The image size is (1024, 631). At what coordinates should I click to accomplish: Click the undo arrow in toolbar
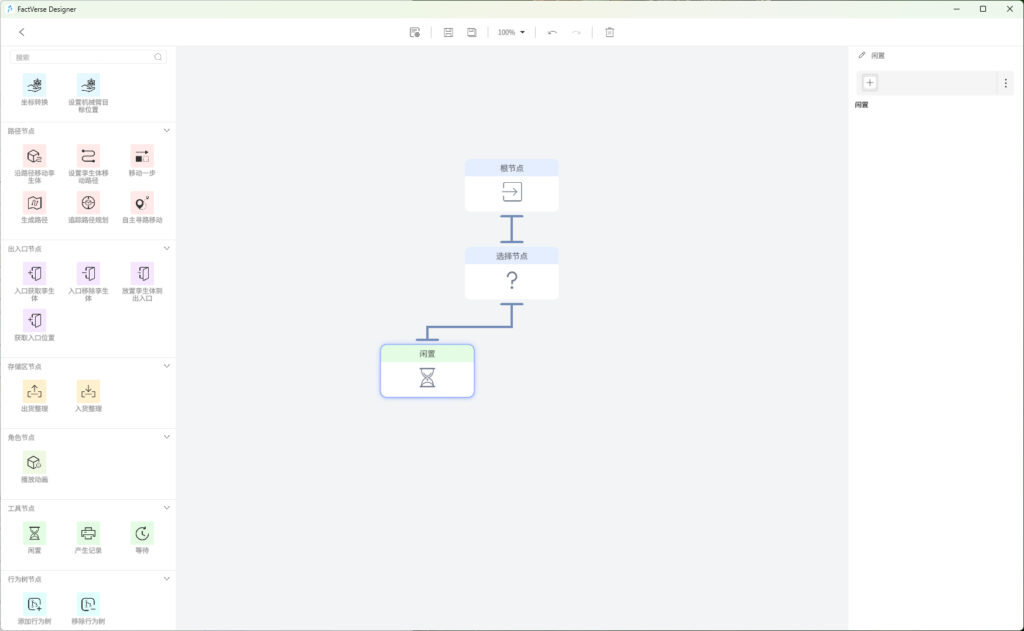[552, 32]
